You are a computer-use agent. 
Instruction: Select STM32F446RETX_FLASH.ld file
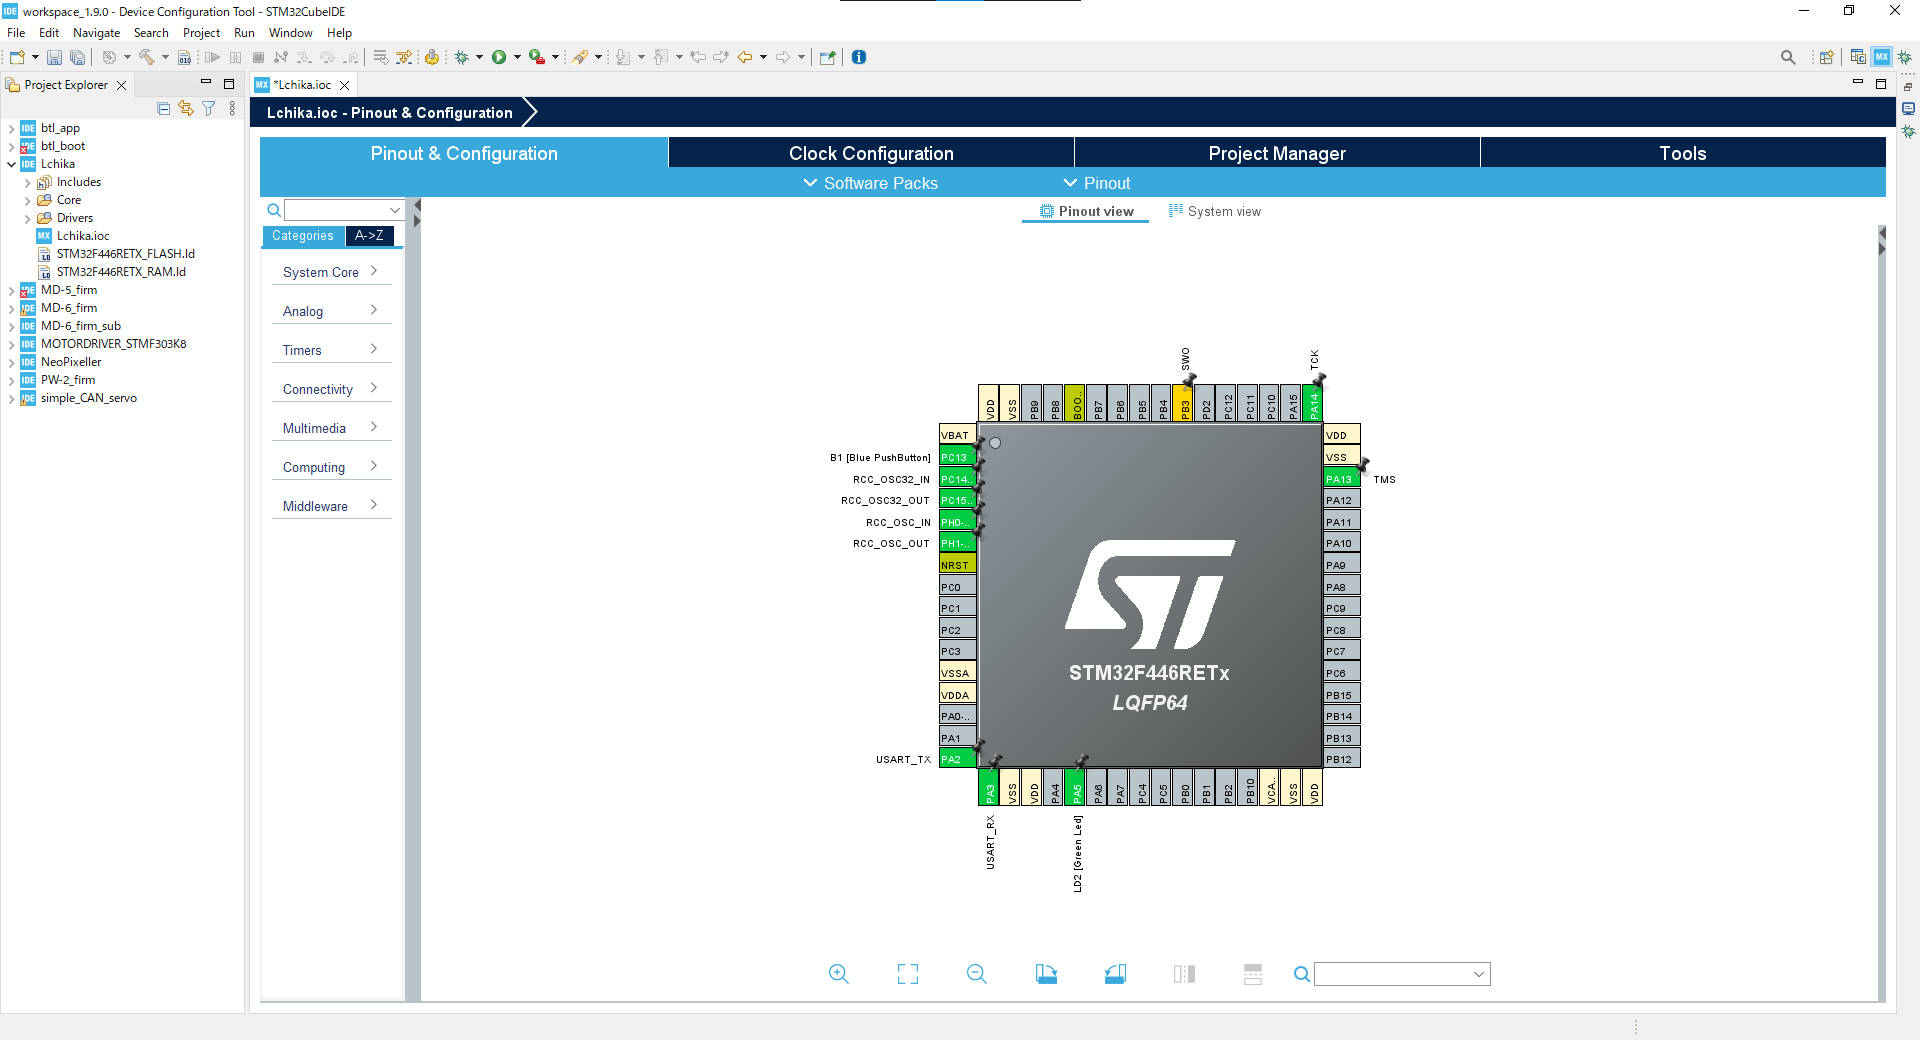125,254
